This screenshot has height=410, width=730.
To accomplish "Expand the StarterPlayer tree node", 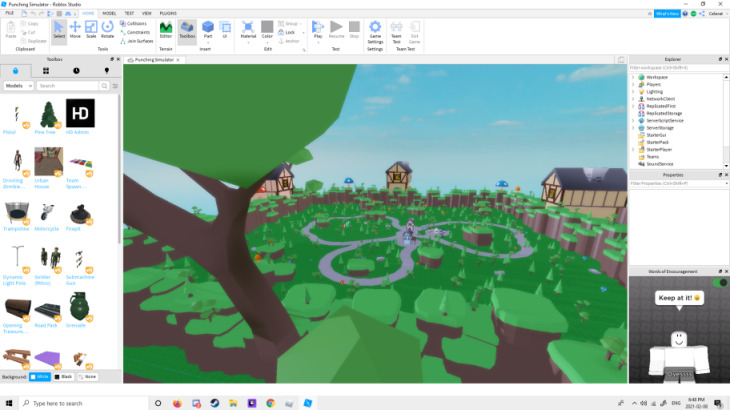I will [633, 149].
